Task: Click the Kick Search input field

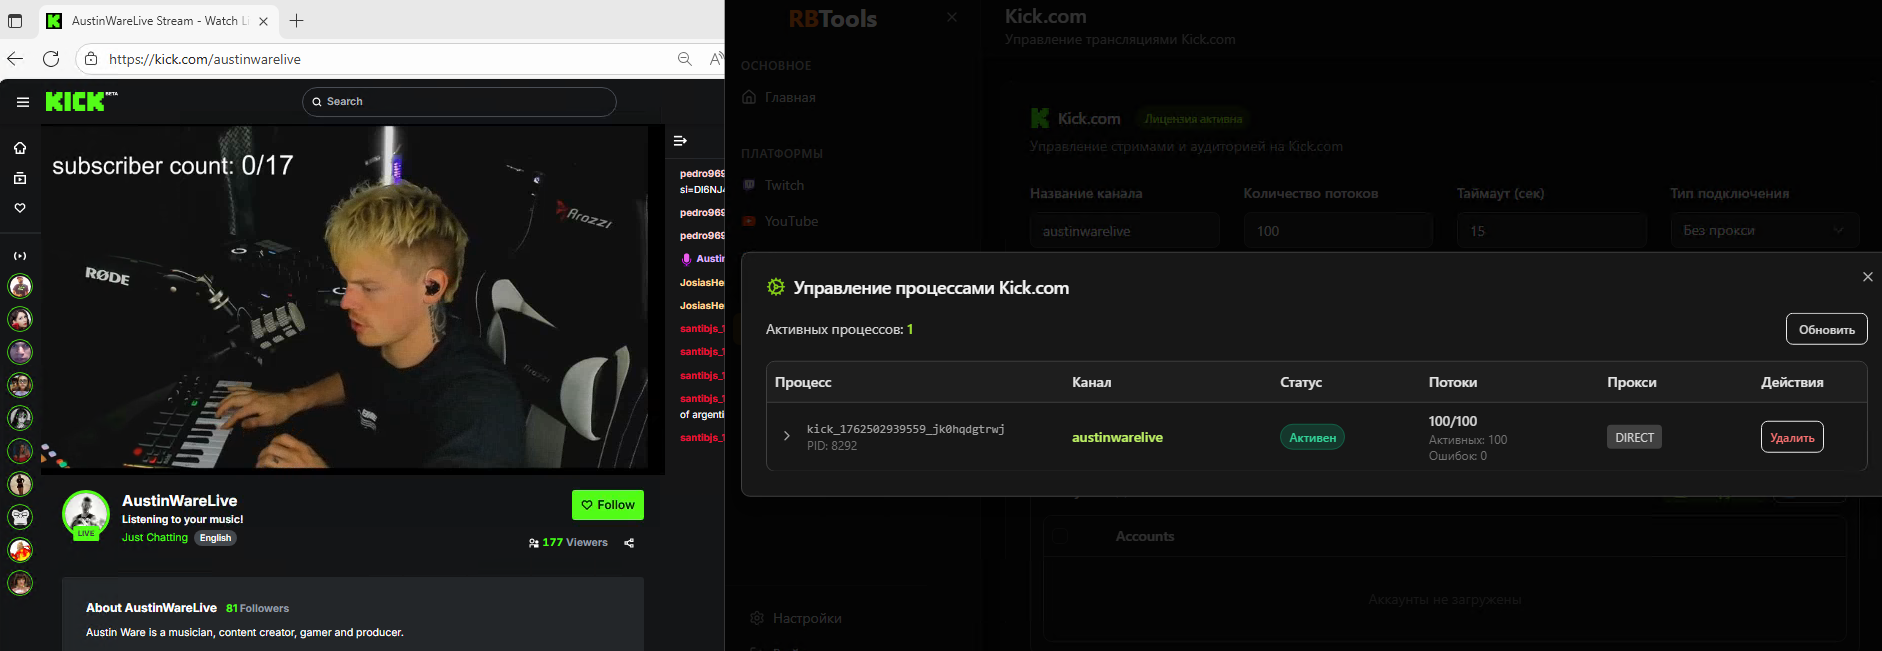Action: click(460, 102)
